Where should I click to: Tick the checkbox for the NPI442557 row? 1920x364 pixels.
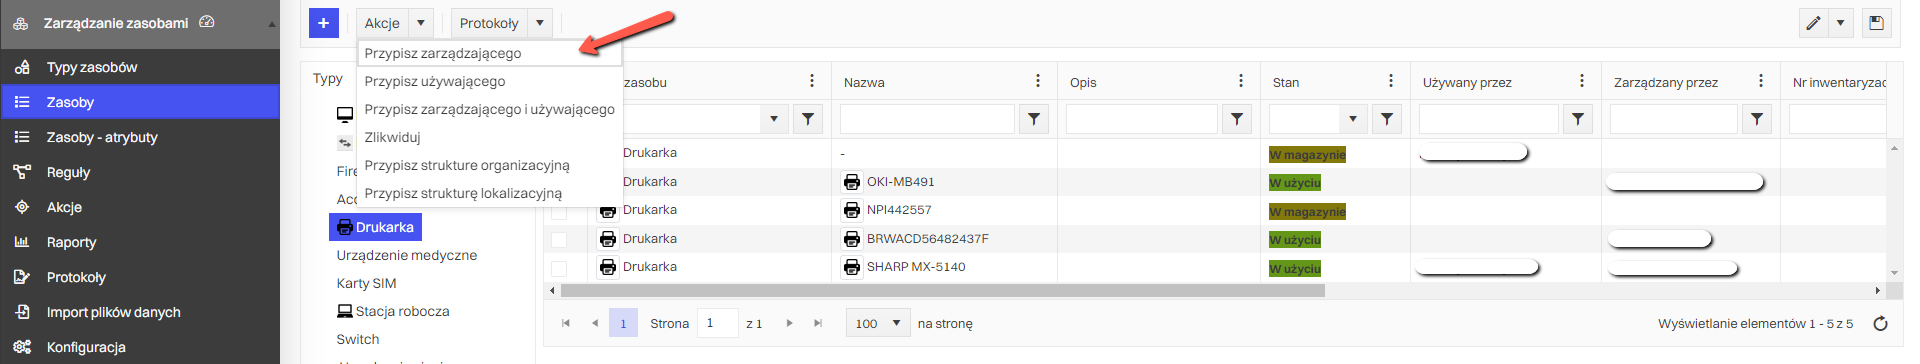[x=559, y=211]
